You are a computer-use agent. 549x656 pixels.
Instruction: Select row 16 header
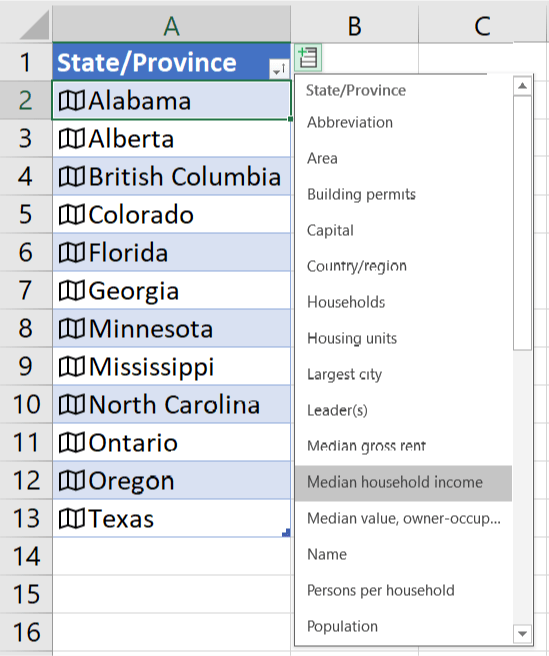(26, 633)
